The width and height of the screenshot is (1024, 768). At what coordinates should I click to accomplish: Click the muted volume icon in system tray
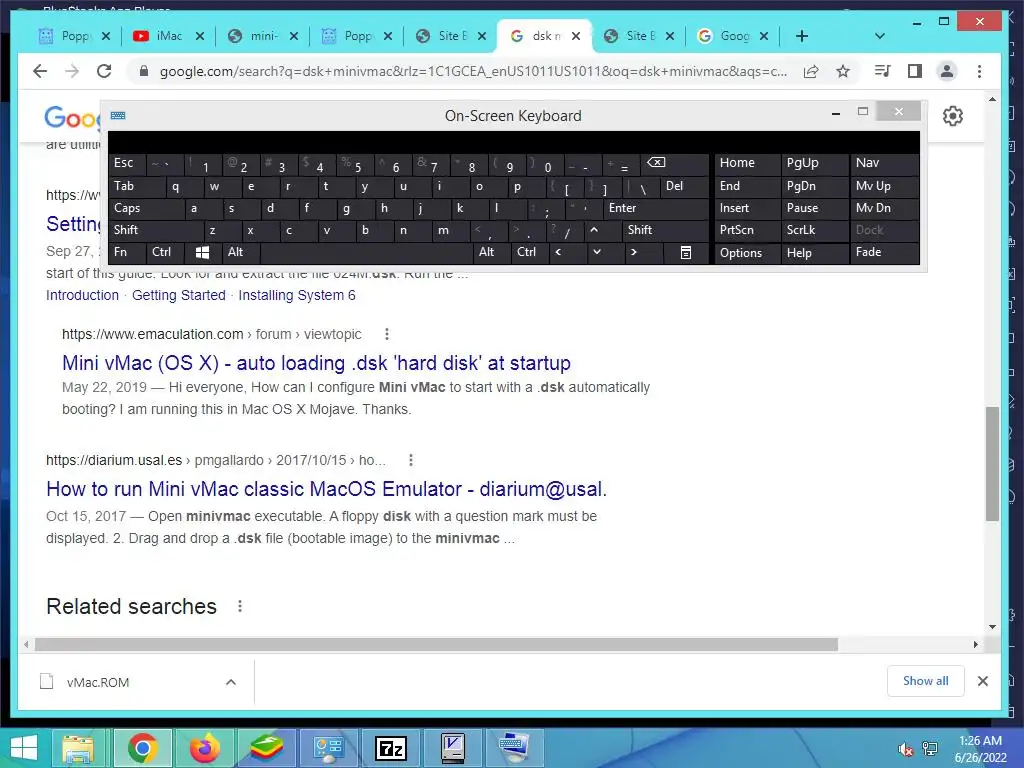point(905,749)
